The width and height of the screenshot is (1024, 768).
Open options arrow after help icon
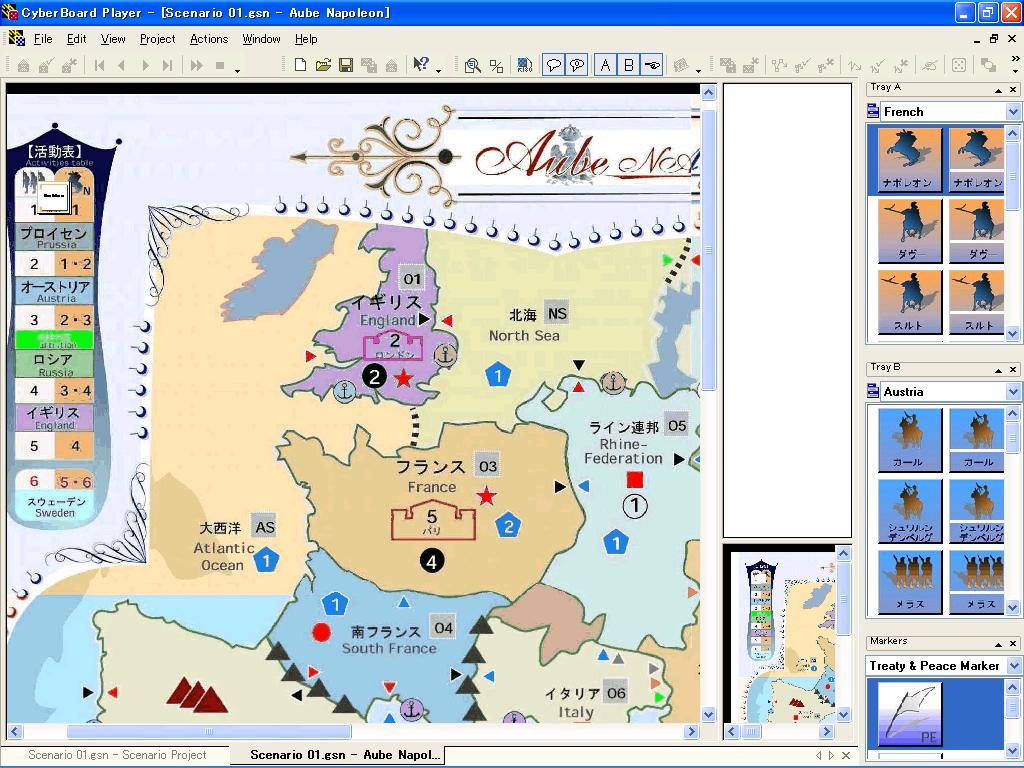point(438,70)
